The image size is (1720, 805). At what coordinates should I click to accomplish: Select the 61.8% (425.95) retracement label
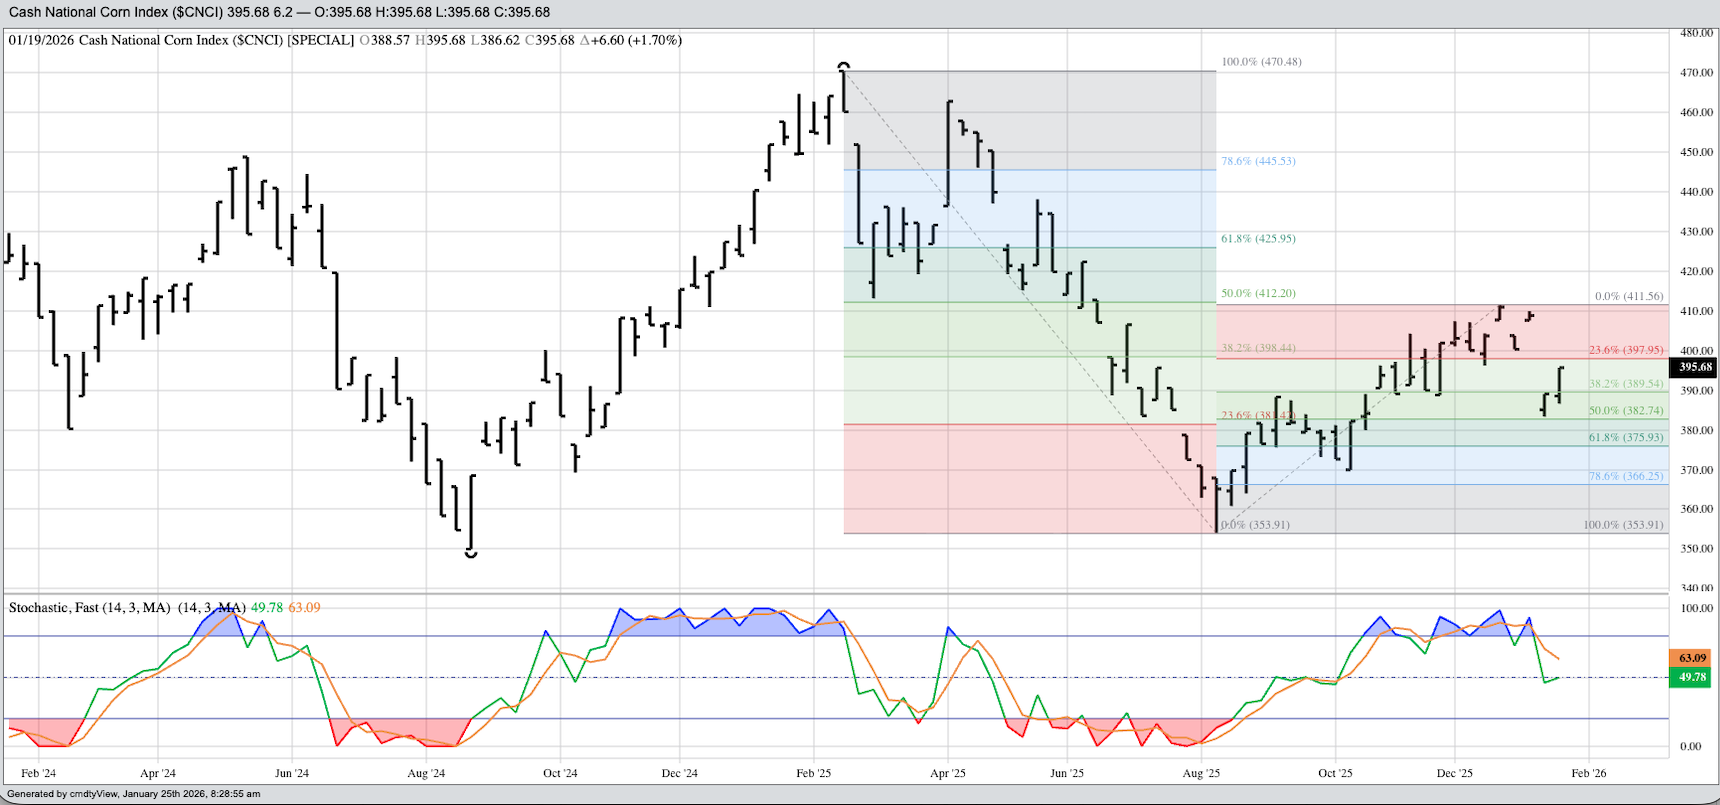pyautogui.click(x=1258, y=239)
